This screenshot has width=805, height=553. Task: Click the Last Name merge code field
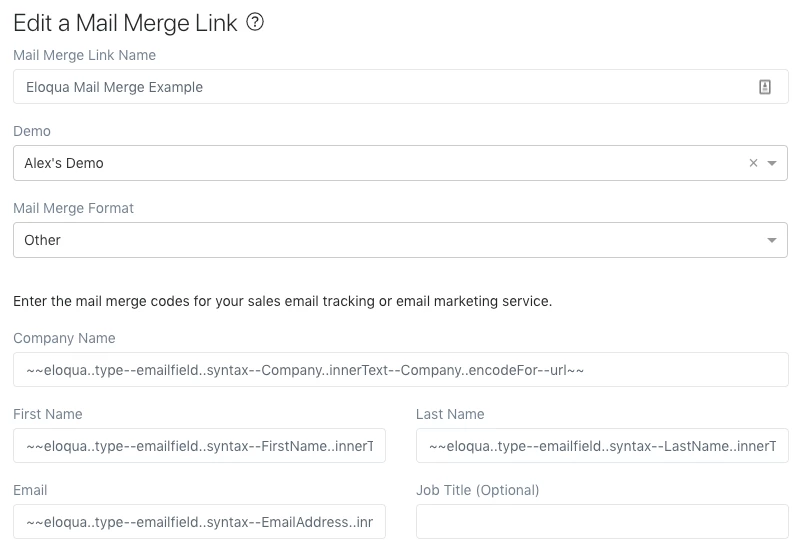[602, 446]
